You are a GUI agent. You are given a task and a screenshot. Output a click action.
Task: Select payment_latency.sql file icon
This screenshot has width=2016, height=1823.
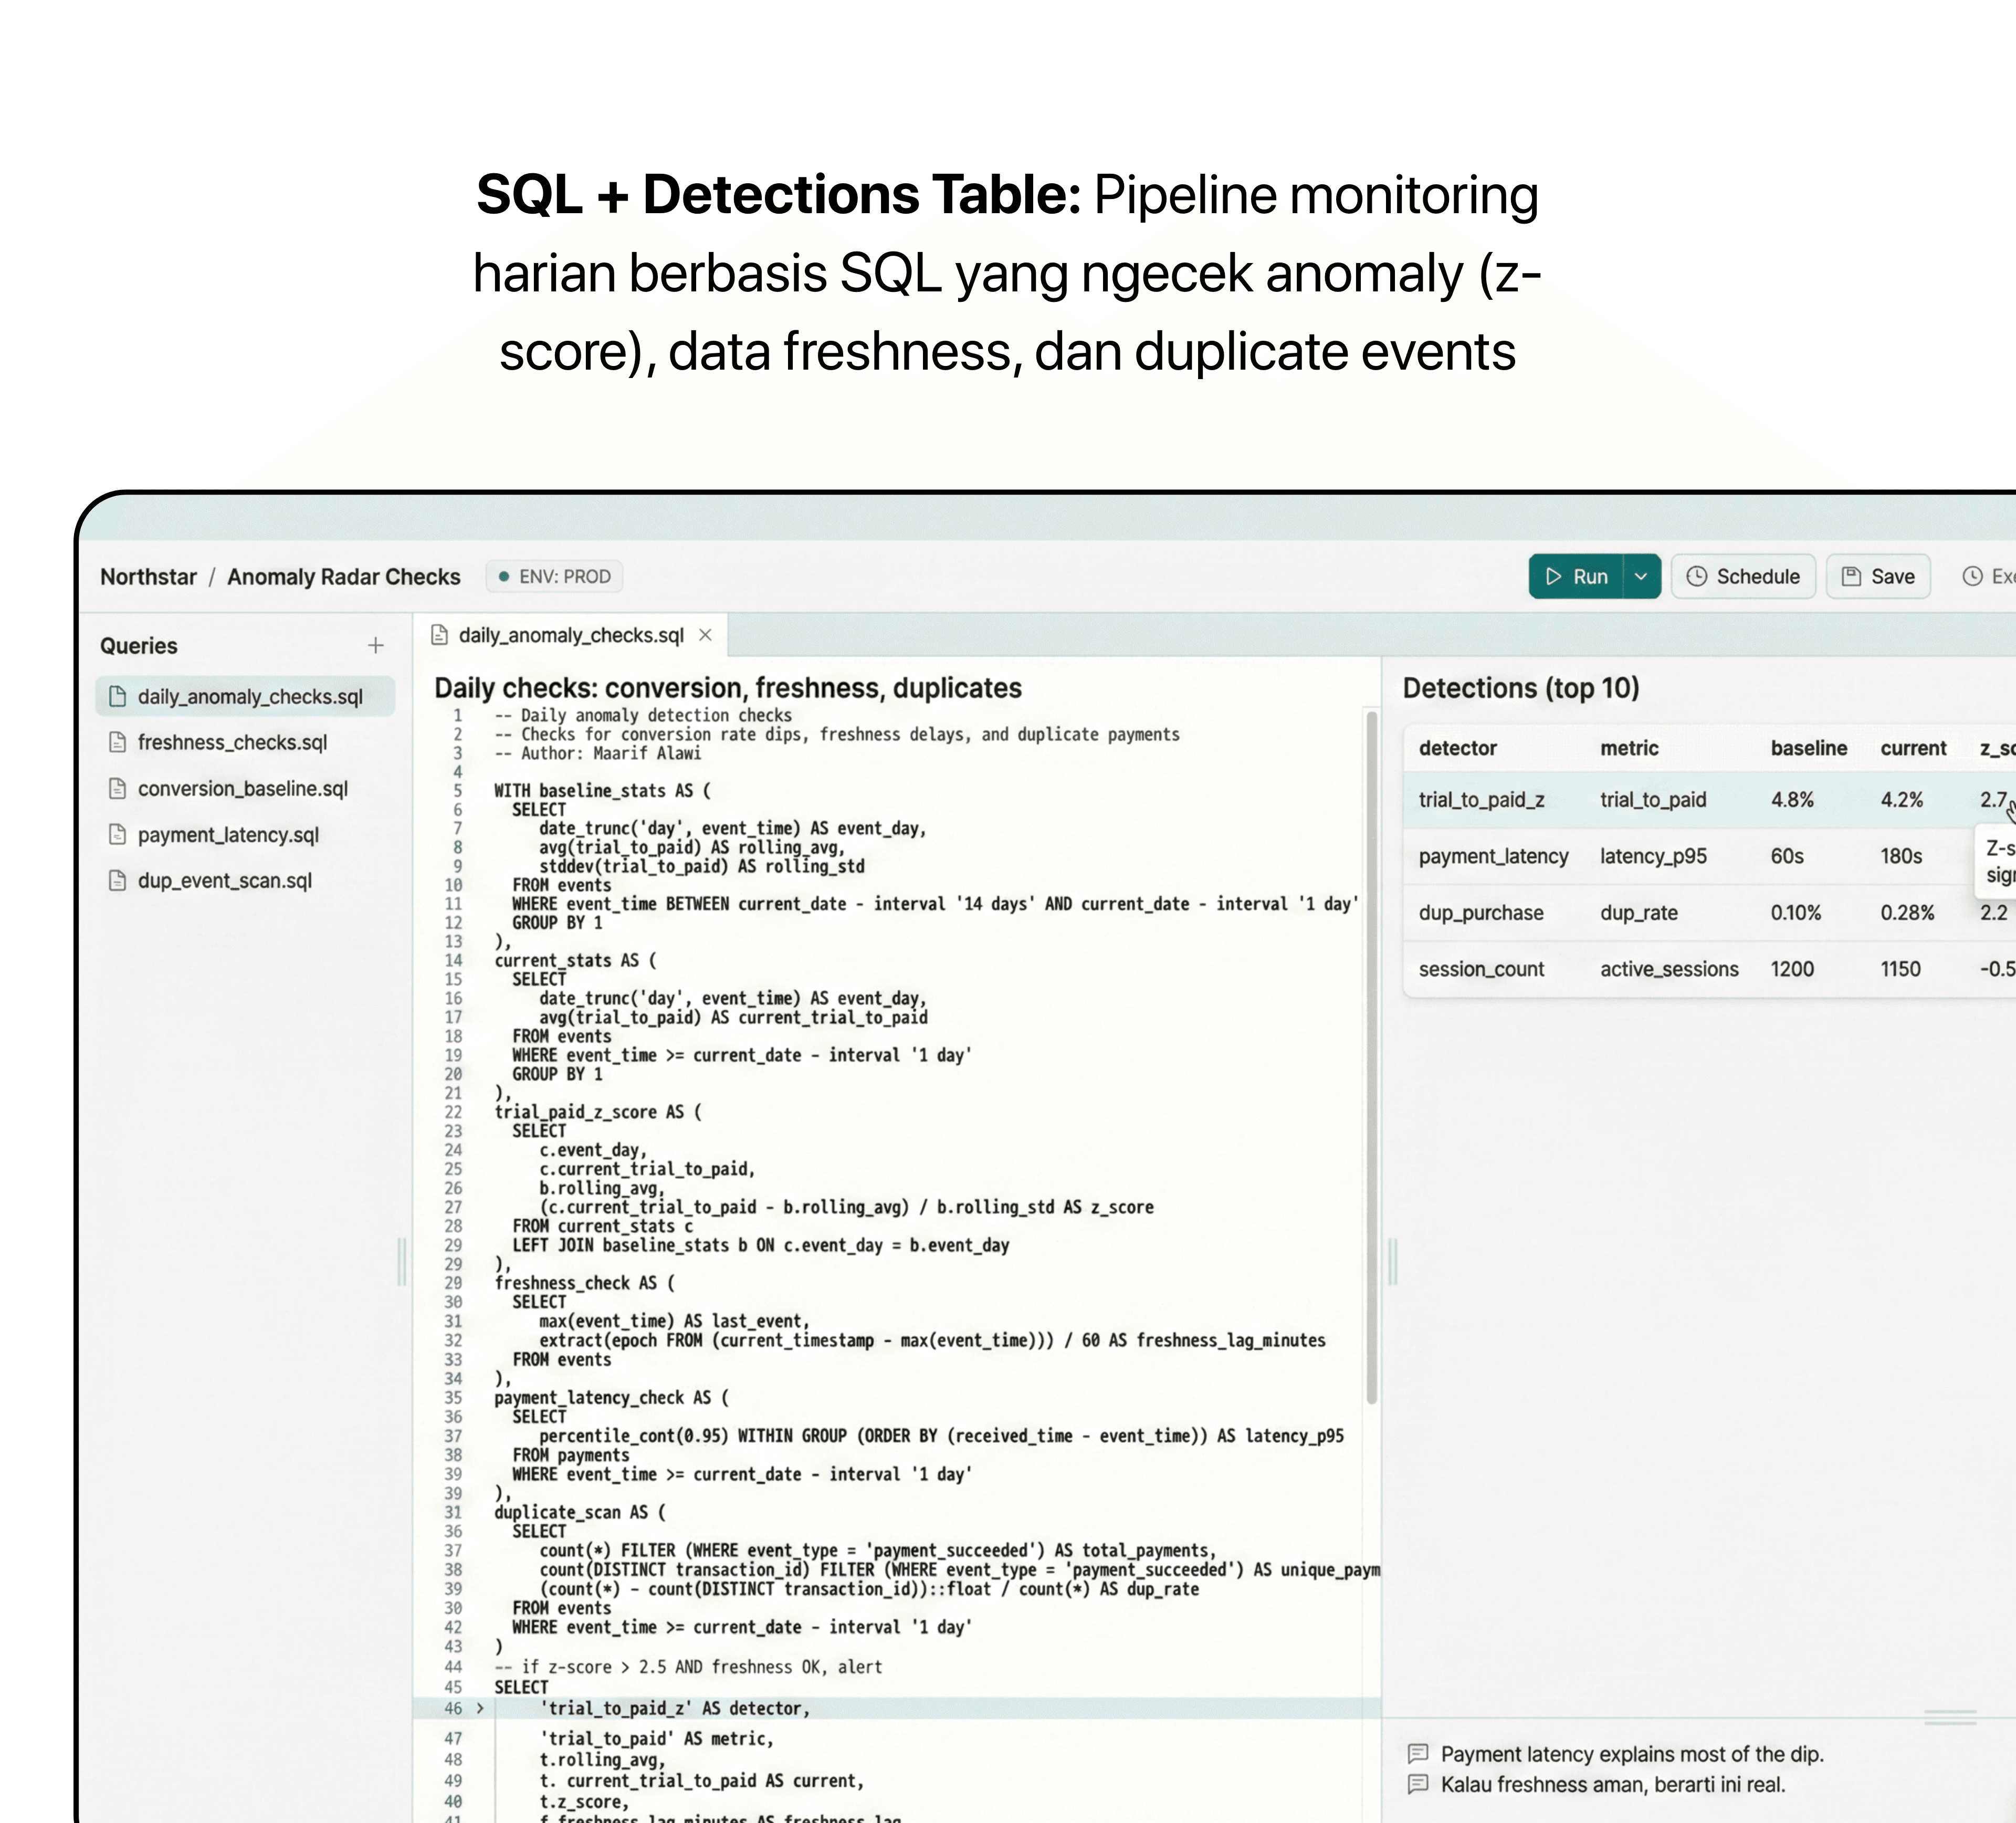tap(117, 834)
